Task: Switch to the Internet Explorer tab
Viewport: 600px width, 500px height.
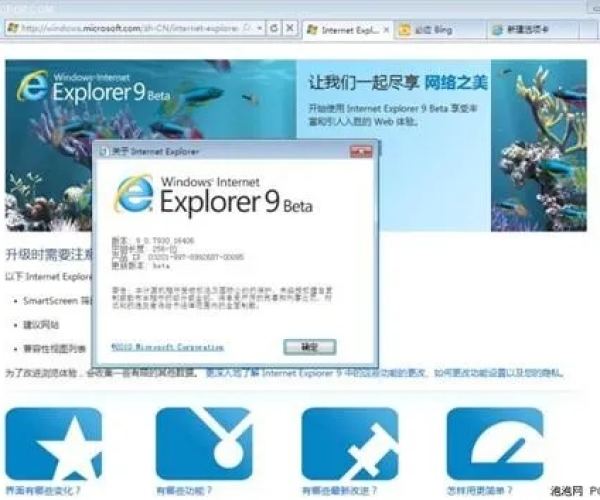Action: pyautogui.click(x=348, y=30)
